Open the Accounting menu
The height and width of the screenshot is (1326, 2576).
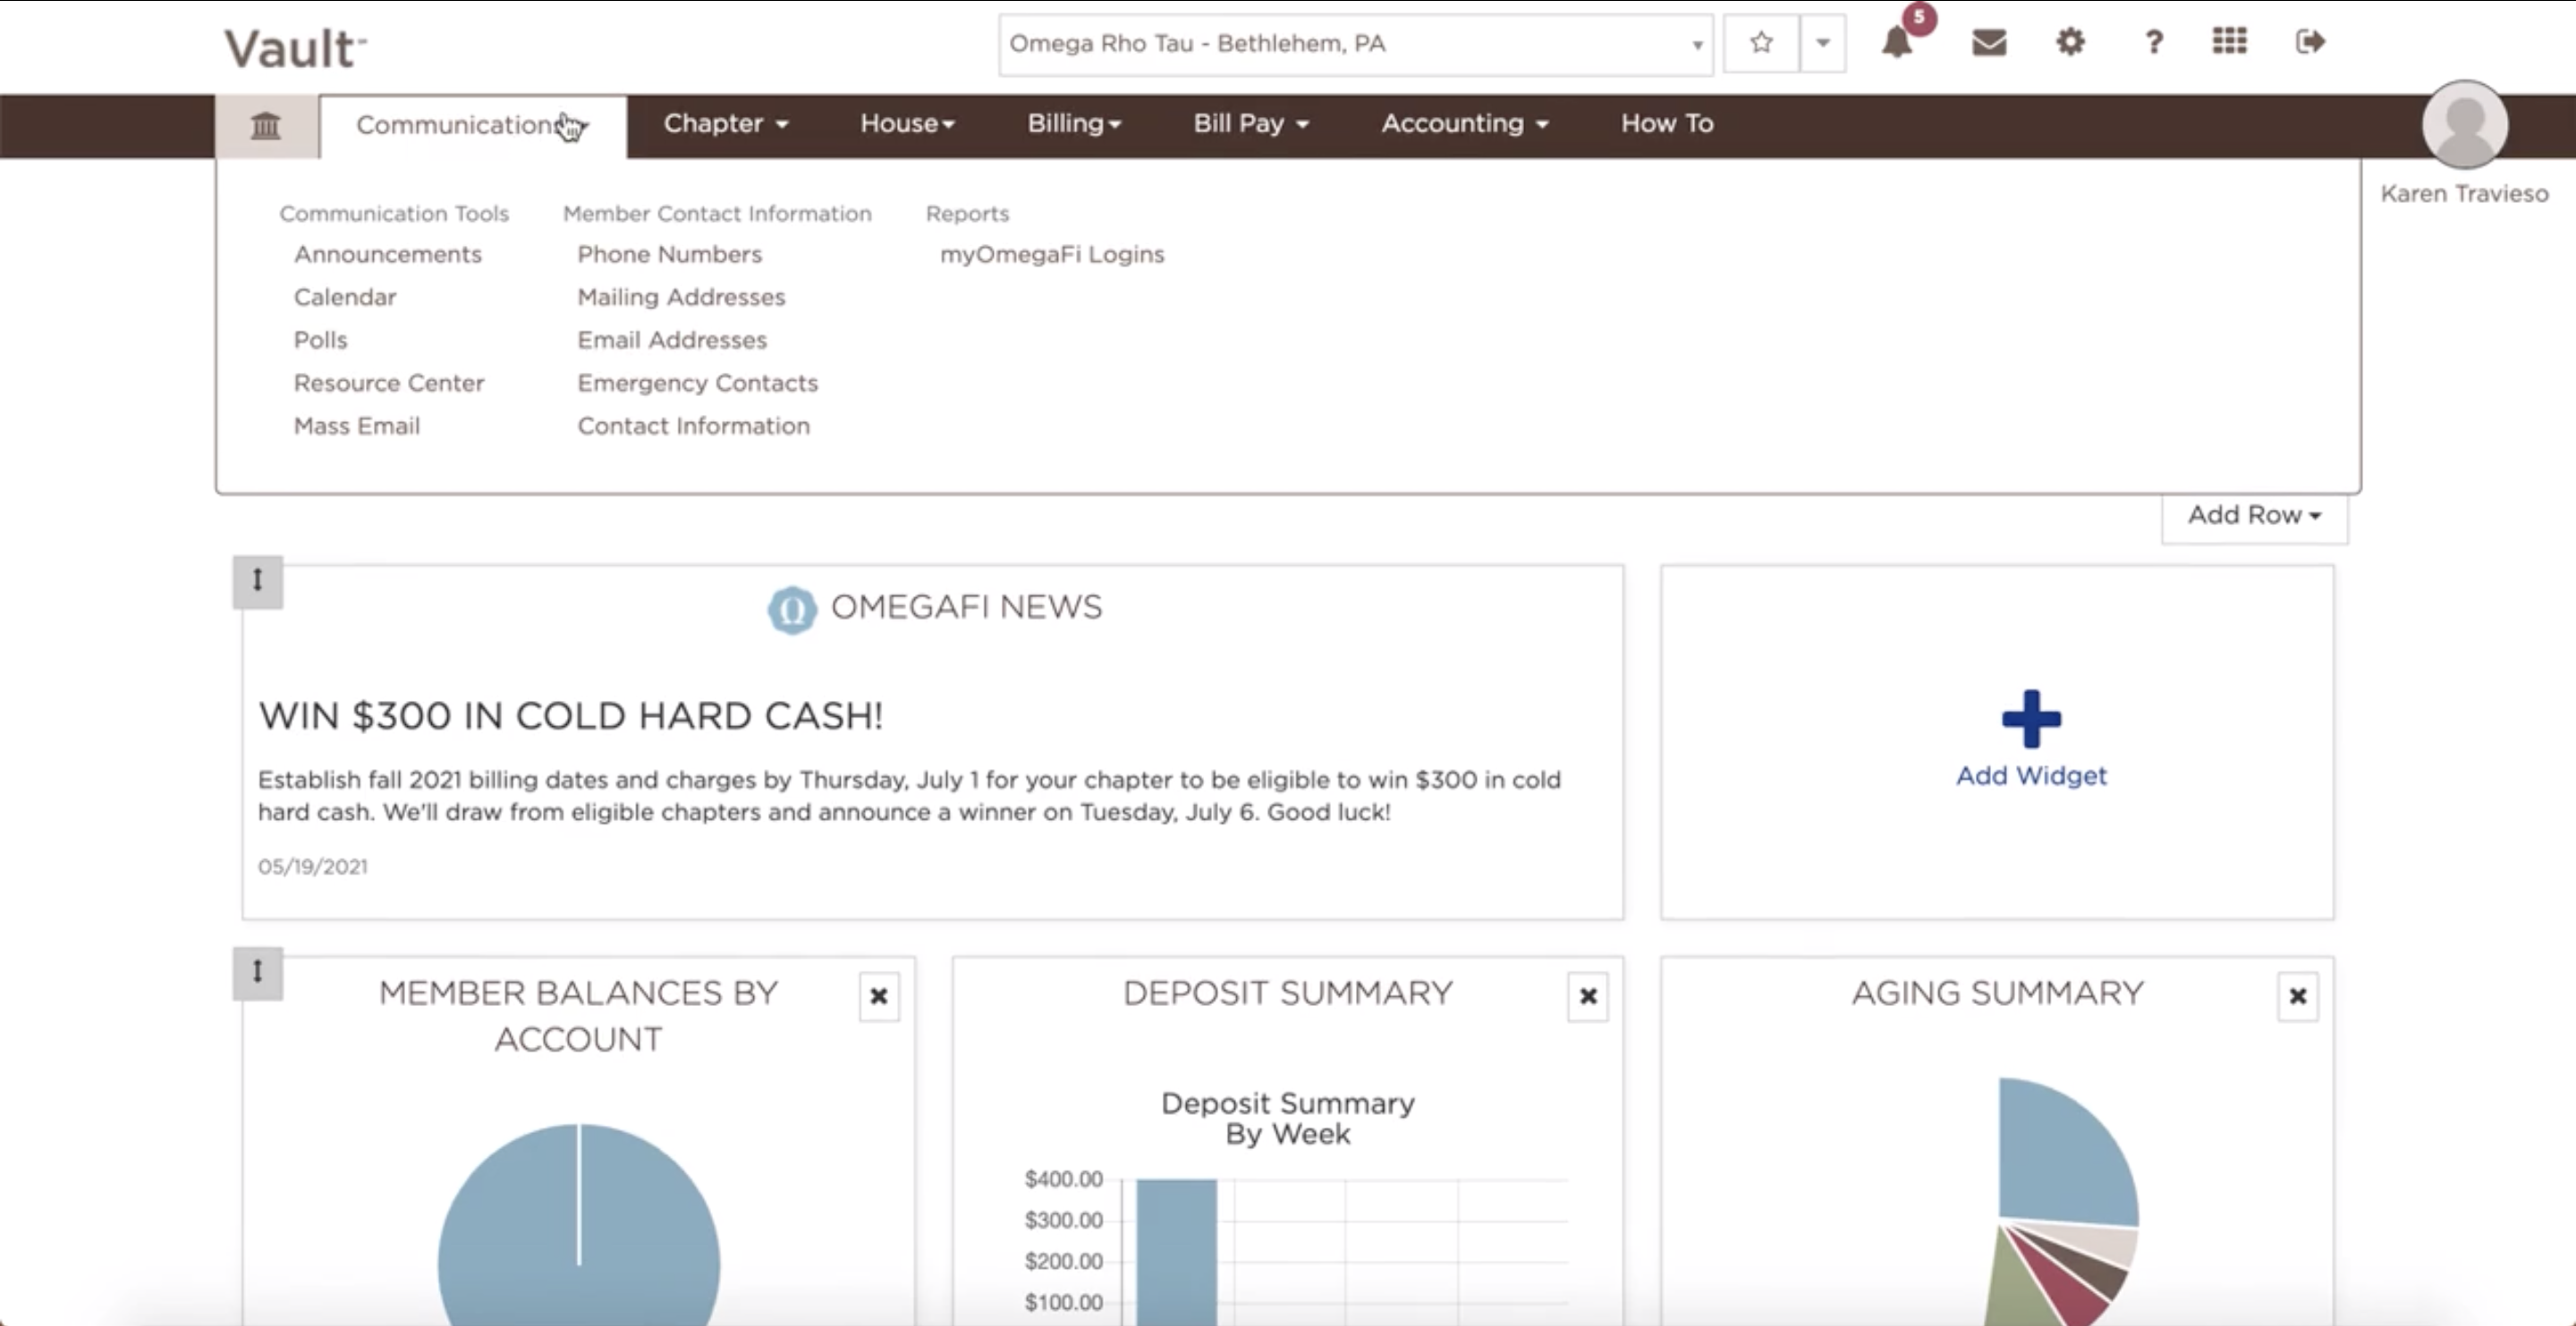[1465, 124]
